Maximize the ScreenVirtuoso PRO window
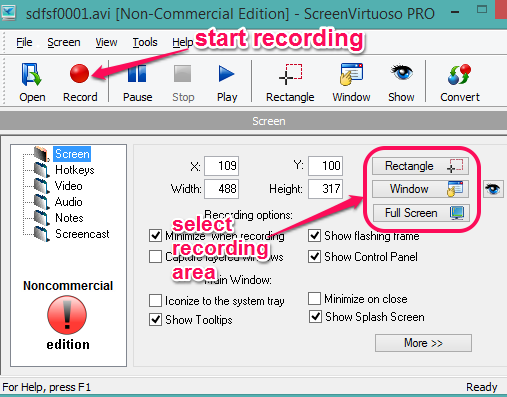Viewport: 507px width, 397px height. [482, 10]
